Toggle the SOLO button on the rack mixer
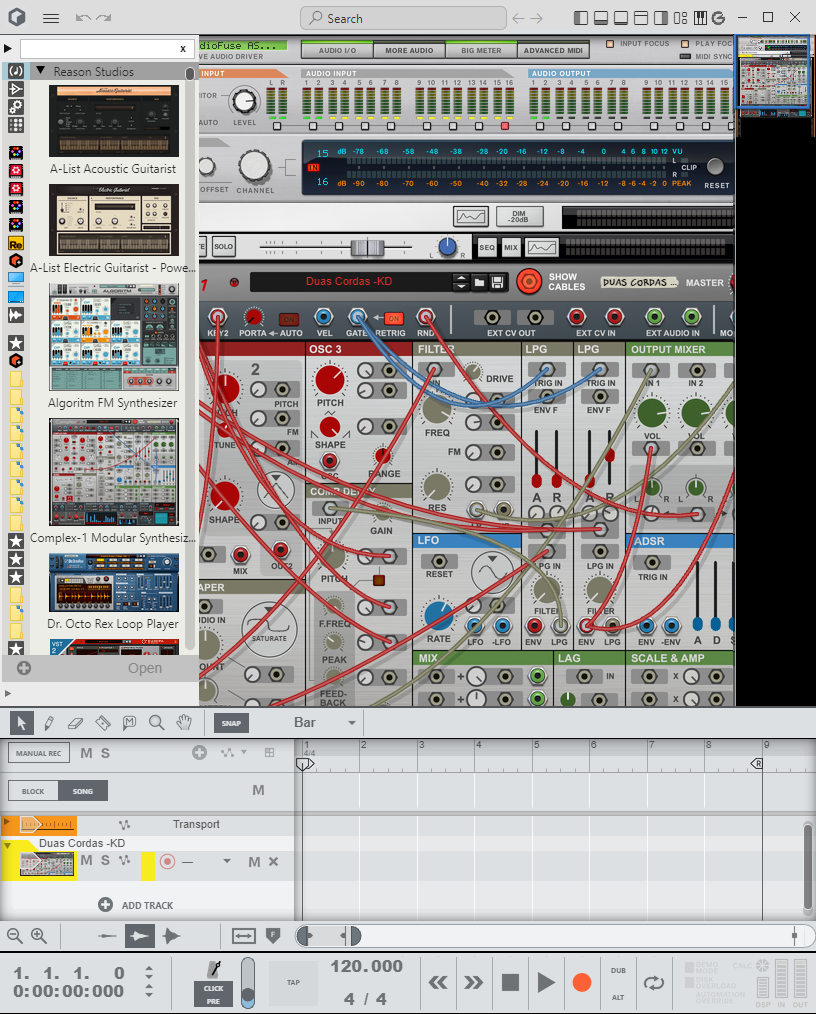Viewport: 816px width, 1014px height. tap(223, 246)
